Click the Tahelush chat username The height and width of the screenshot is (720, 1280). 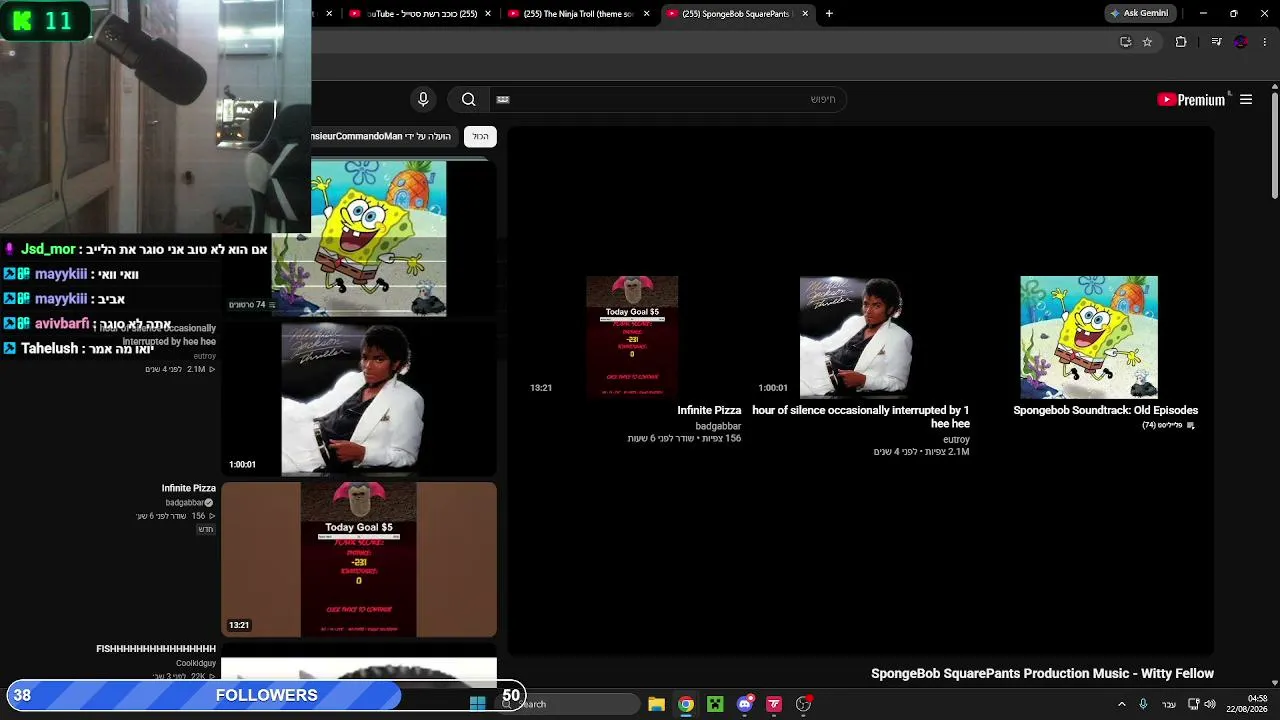pos(49,349)
